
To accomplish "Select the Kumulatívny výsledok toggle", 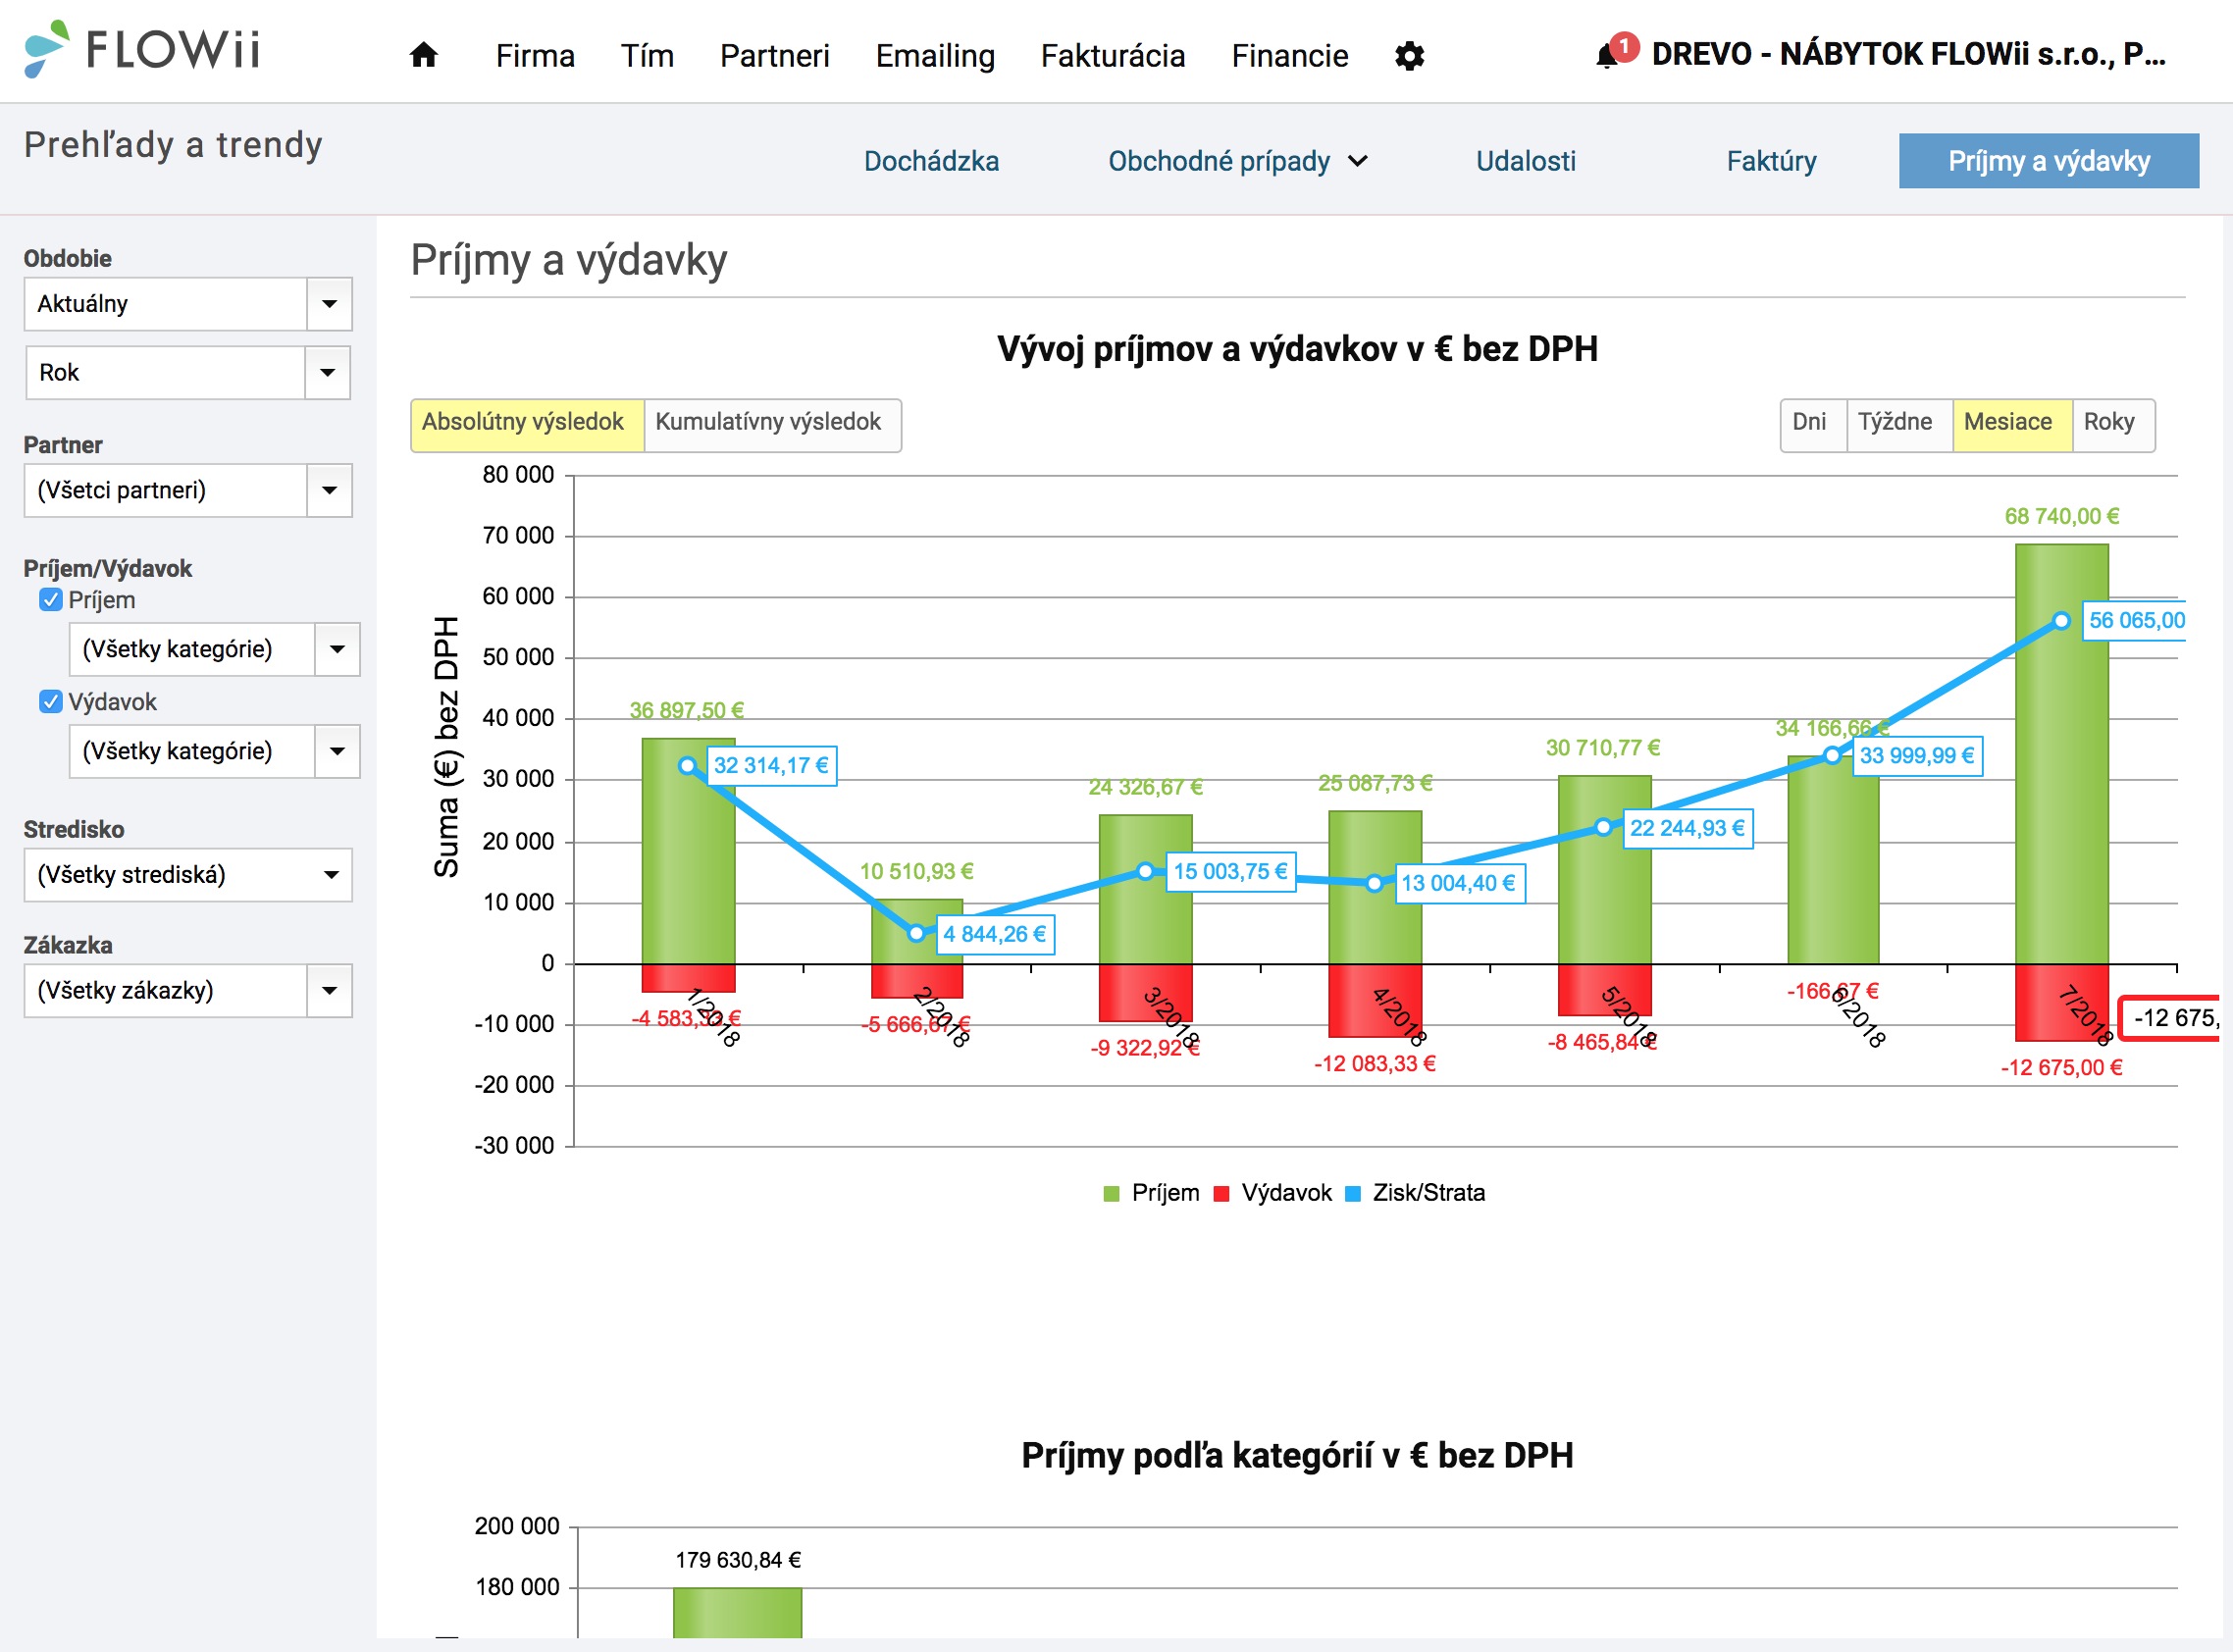I will click(772, 424).
